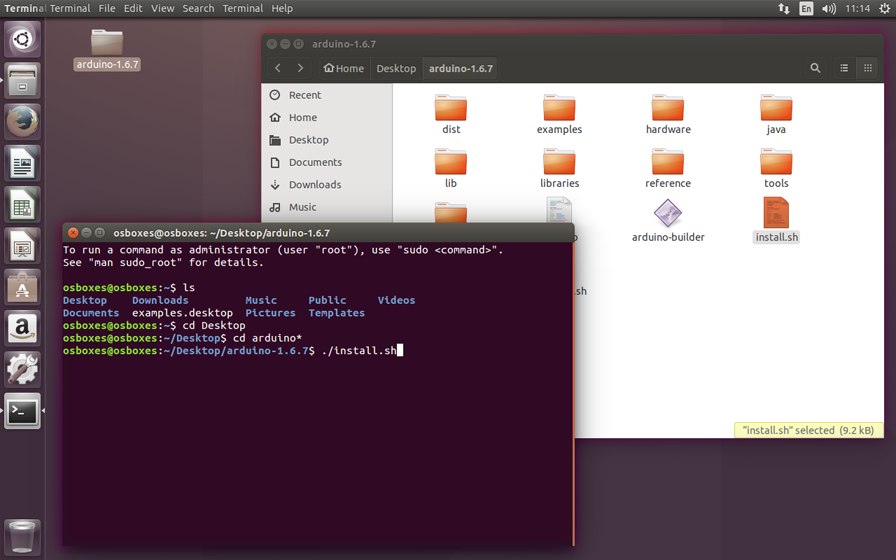The width and height of the screenshot is (896, 560).
Task: Open Recent in the Files sidebar
Action: pos(327,95)
